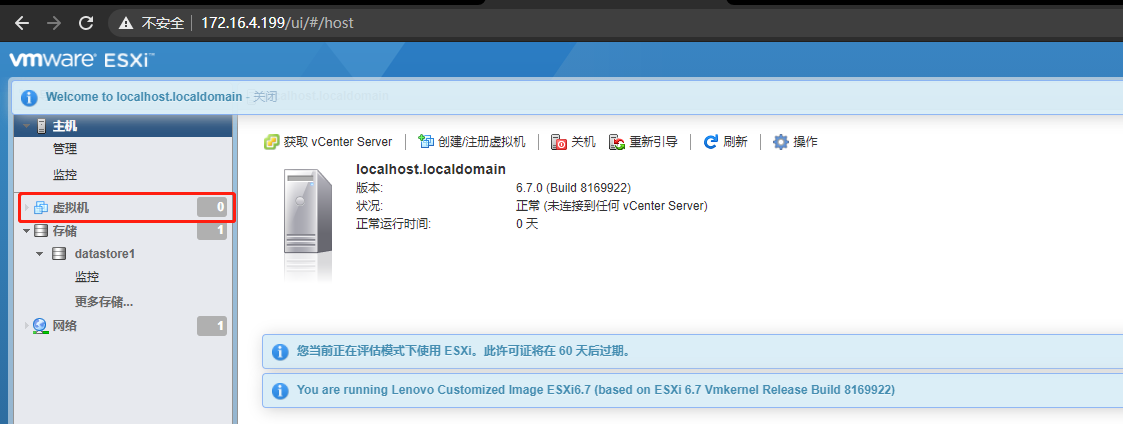Click 刷新 toolbar button
This screenshot has height=424, width=1123.
tap(726, 142)
